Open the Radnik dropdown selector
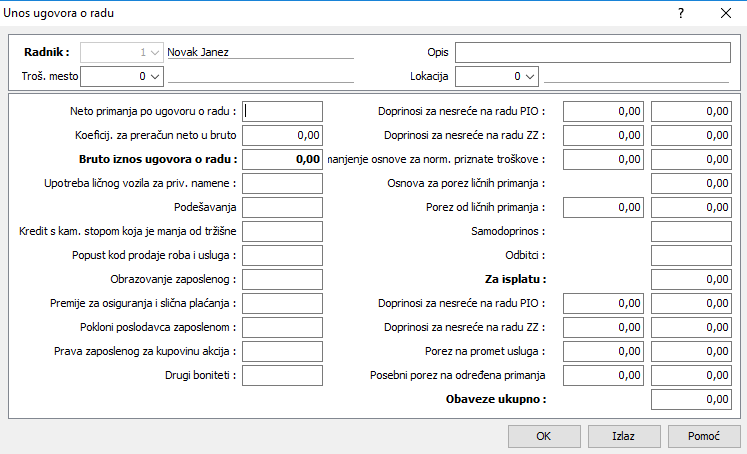747x454 pixels. [x=155, y=52]
